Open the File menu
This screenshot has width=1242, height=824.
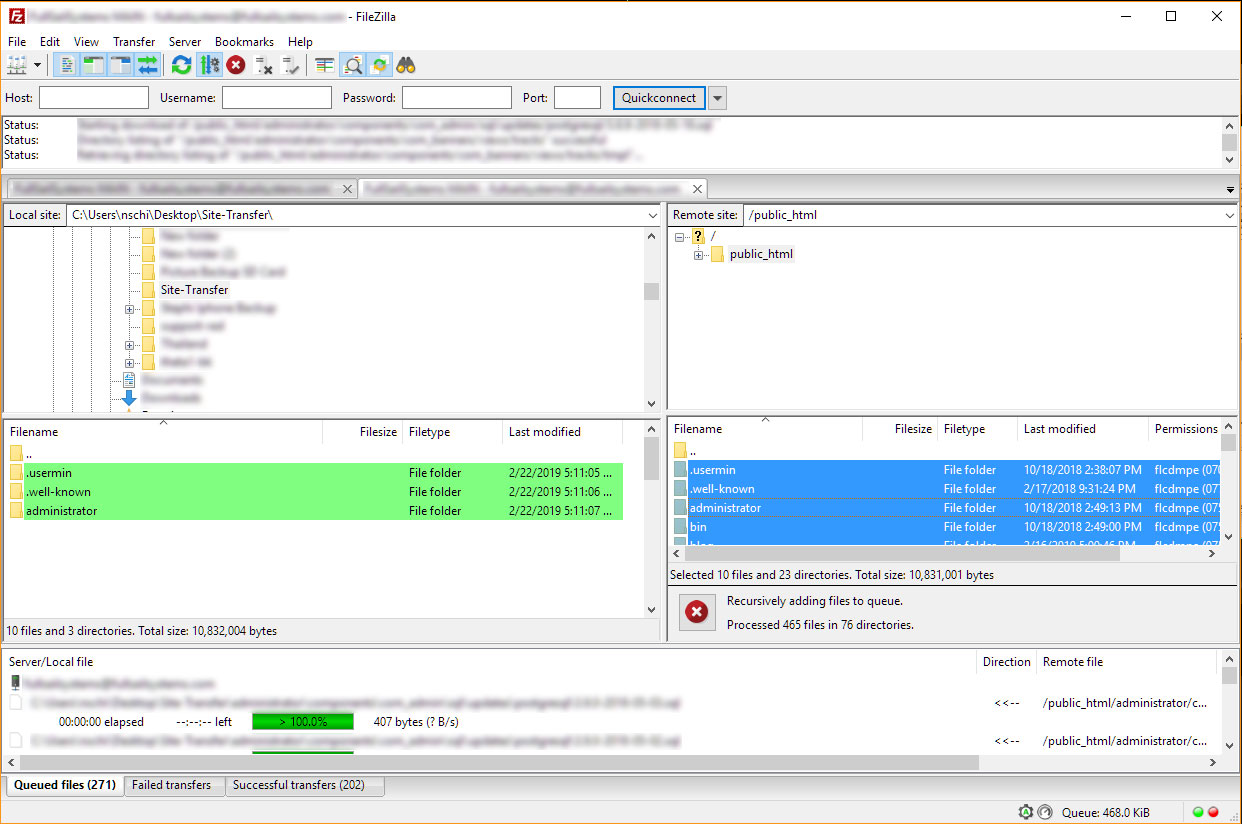(x=17, y=42)
